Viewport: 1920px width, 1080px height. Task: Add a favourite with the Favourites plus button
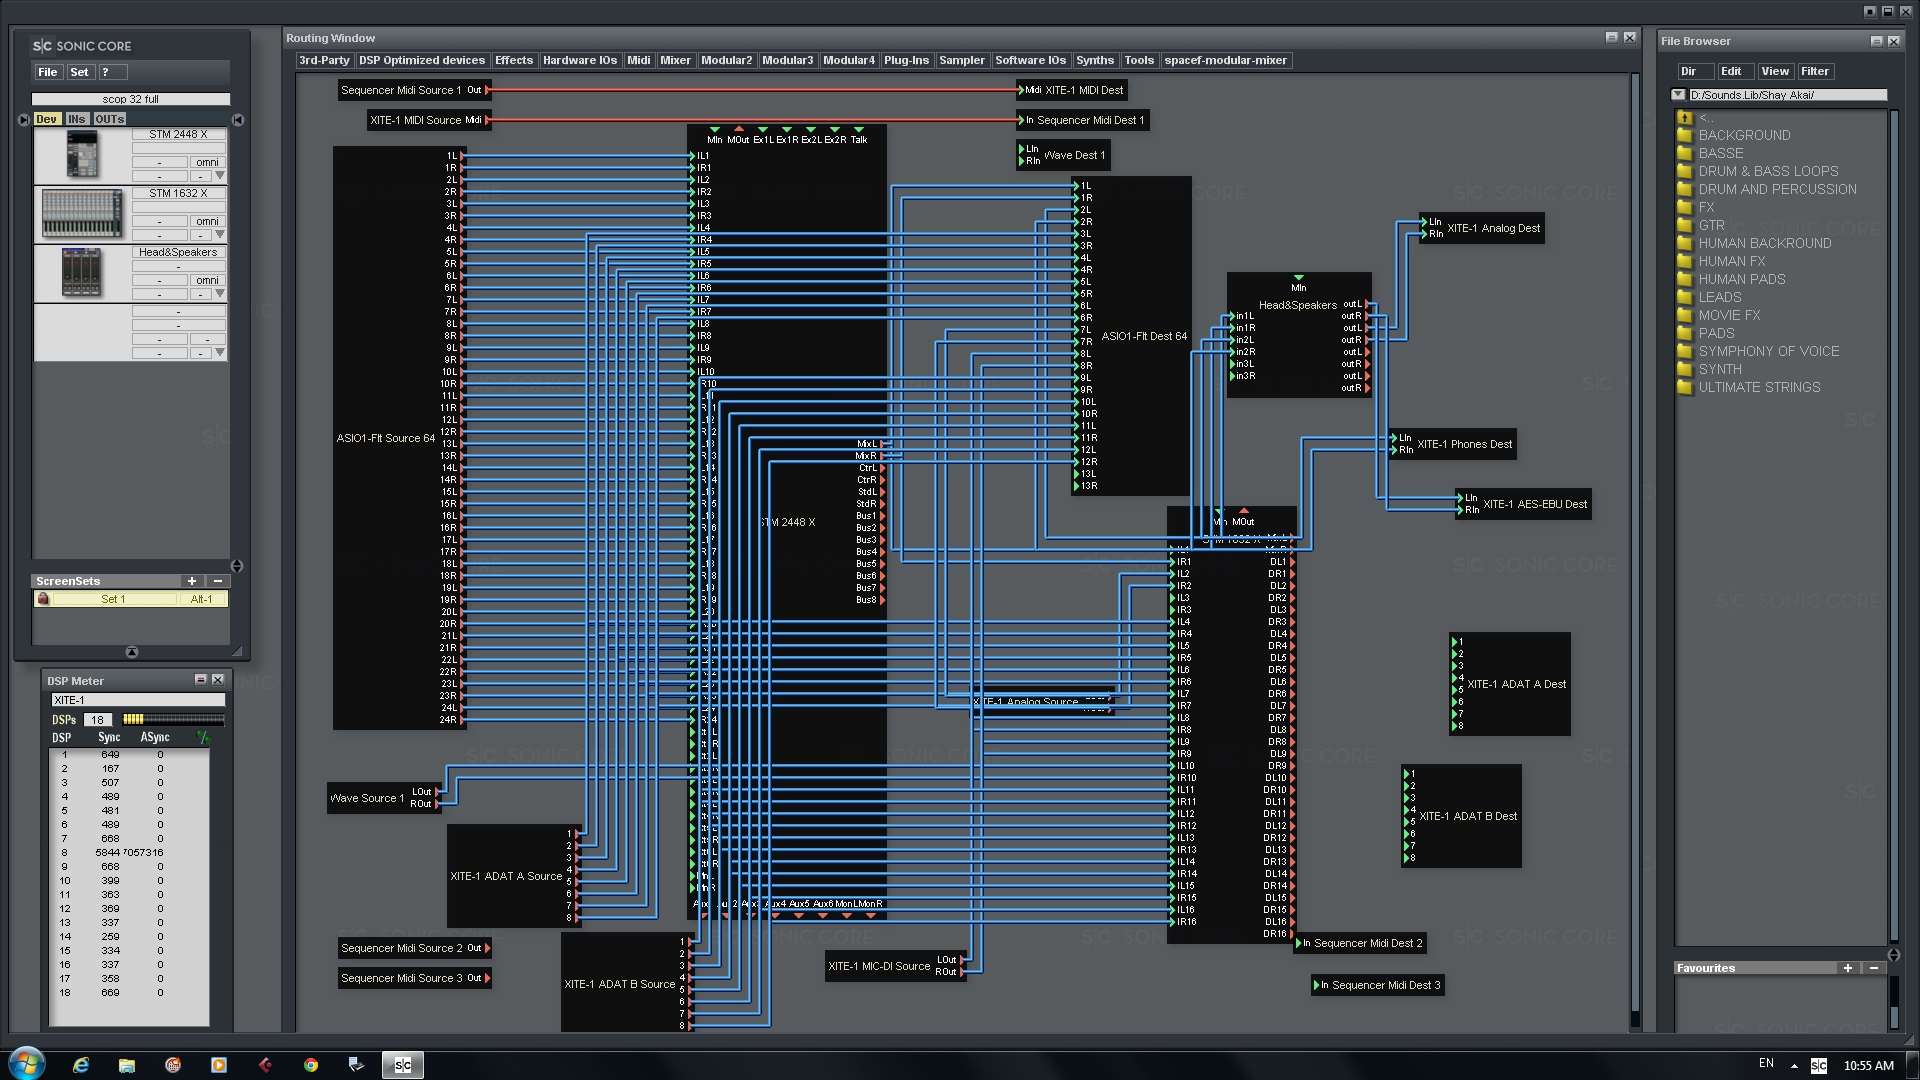point(1848,968)
